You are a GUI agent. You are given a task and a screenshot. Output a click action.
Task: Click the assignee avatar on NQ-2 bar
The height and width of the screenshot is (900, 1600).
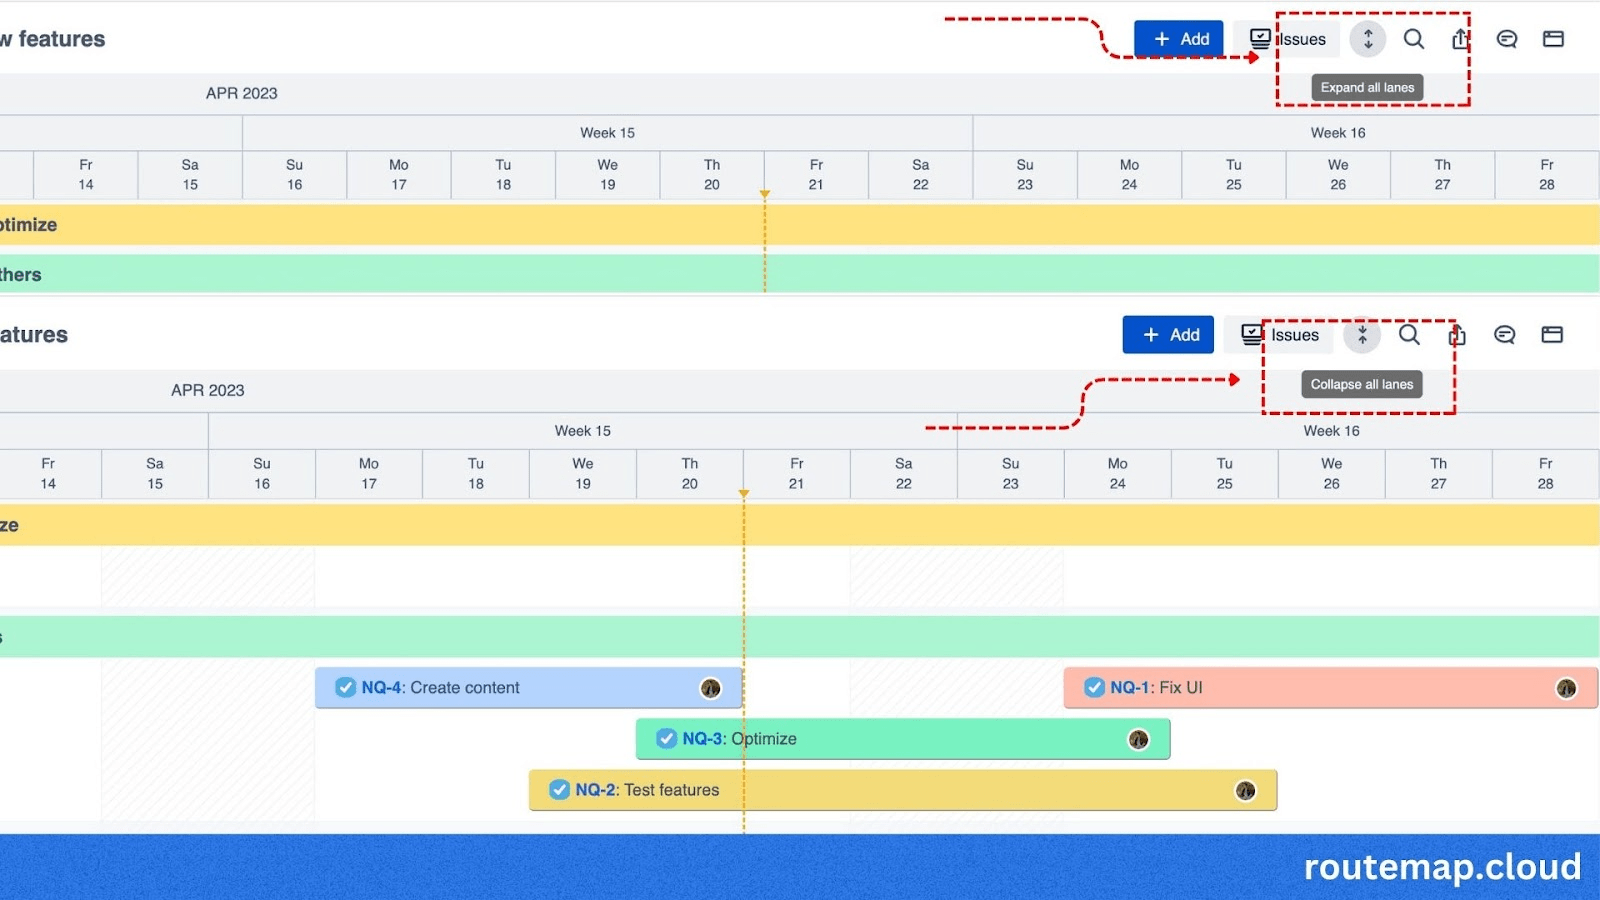pyautogui.click(x=1245, y=791)
